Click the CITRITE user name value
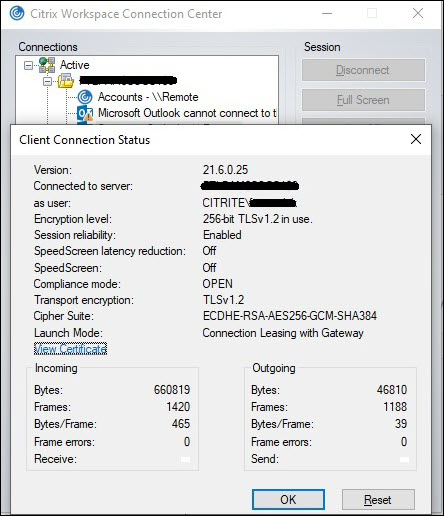Image resolution: width=444 pixels, height=516 pixels. (x=249, y=203)
